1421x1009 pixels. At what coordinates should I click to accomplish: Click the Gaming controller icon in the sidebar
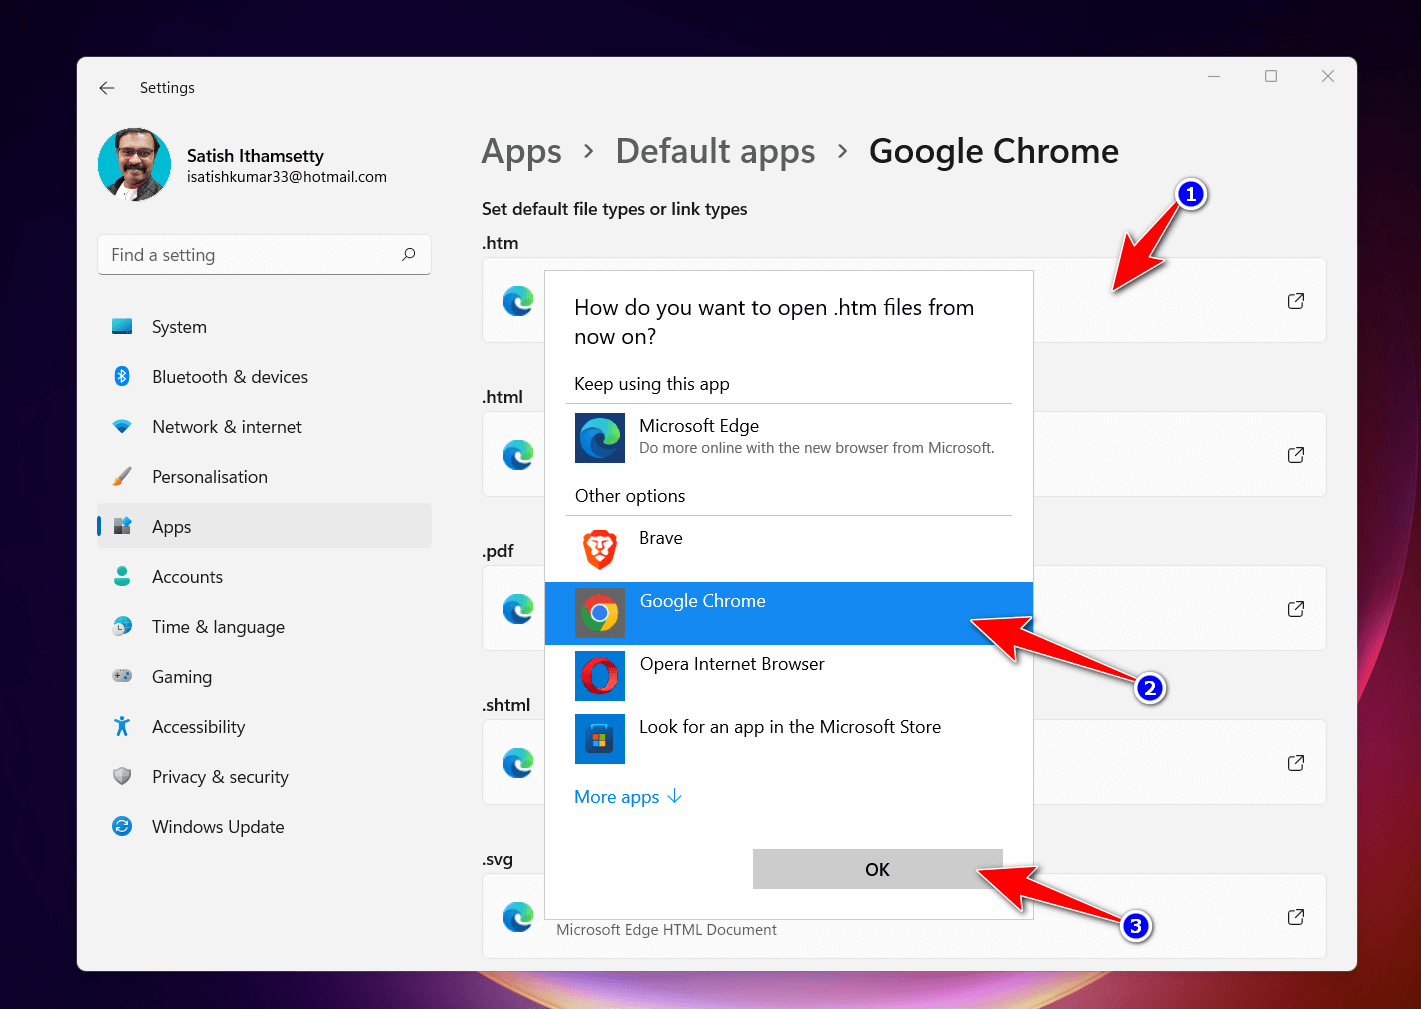point(121,676)
